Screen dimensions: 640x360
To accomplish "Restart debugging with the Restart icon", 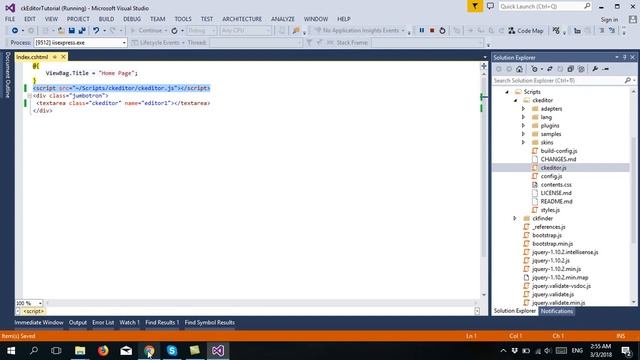I will 442,31.
